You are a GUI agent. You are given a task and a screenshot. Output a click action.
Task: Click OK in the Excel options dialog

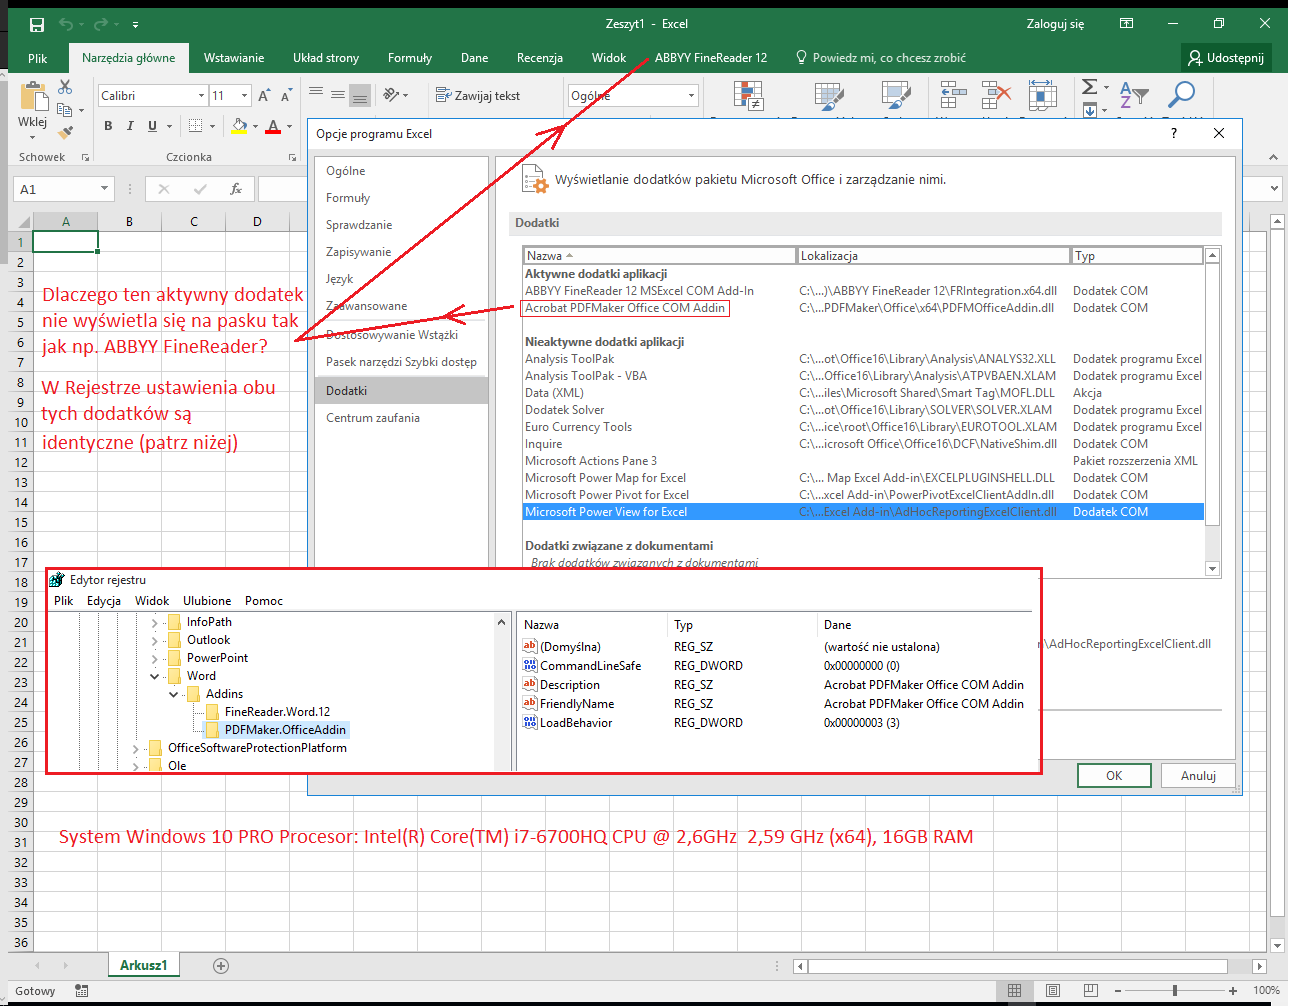point(1114,776)
